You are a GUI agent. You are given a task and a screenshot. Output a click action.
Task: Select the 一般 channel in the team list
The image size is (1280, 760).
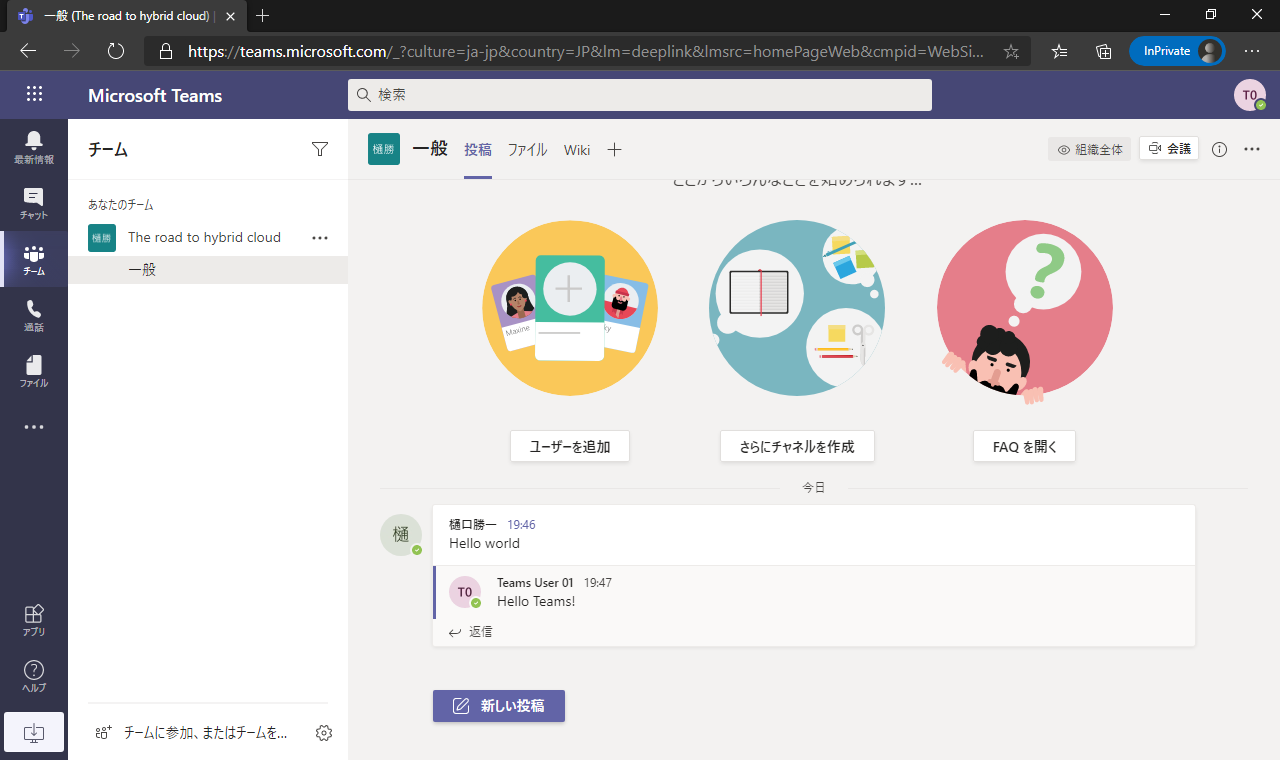[208, 270]
